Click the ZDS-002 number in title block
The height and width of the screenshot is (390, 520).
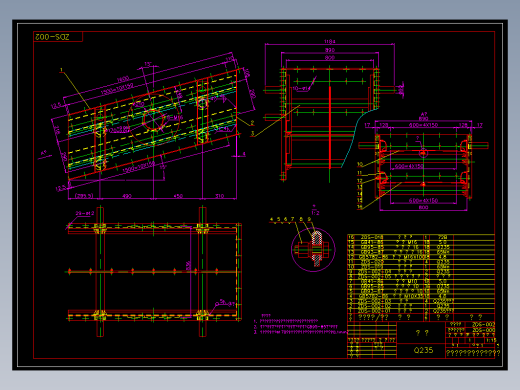(x=483, y=324)
